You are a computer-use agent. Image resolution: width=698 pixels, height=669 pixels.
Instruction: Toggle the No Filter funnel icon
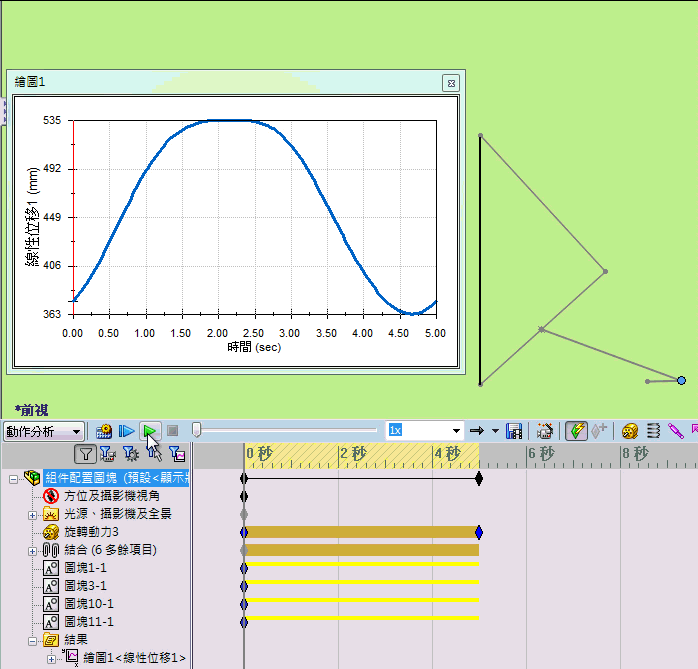(85, 454)
